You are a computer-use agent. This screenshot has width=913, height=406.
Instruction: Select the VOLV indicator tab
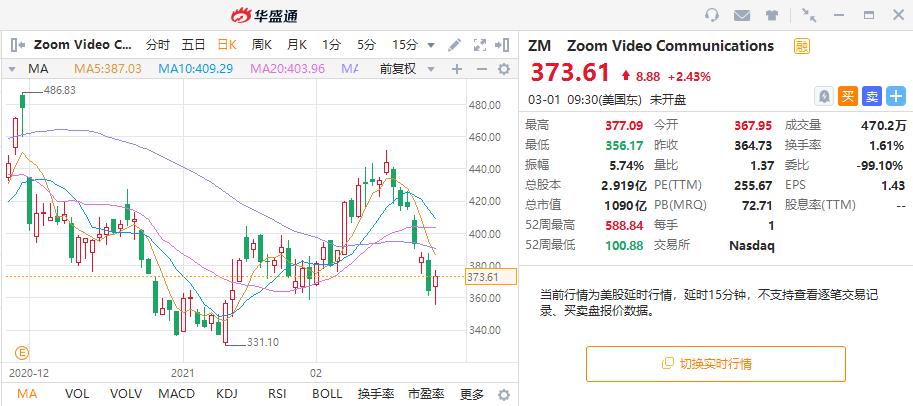pos(126,394)
